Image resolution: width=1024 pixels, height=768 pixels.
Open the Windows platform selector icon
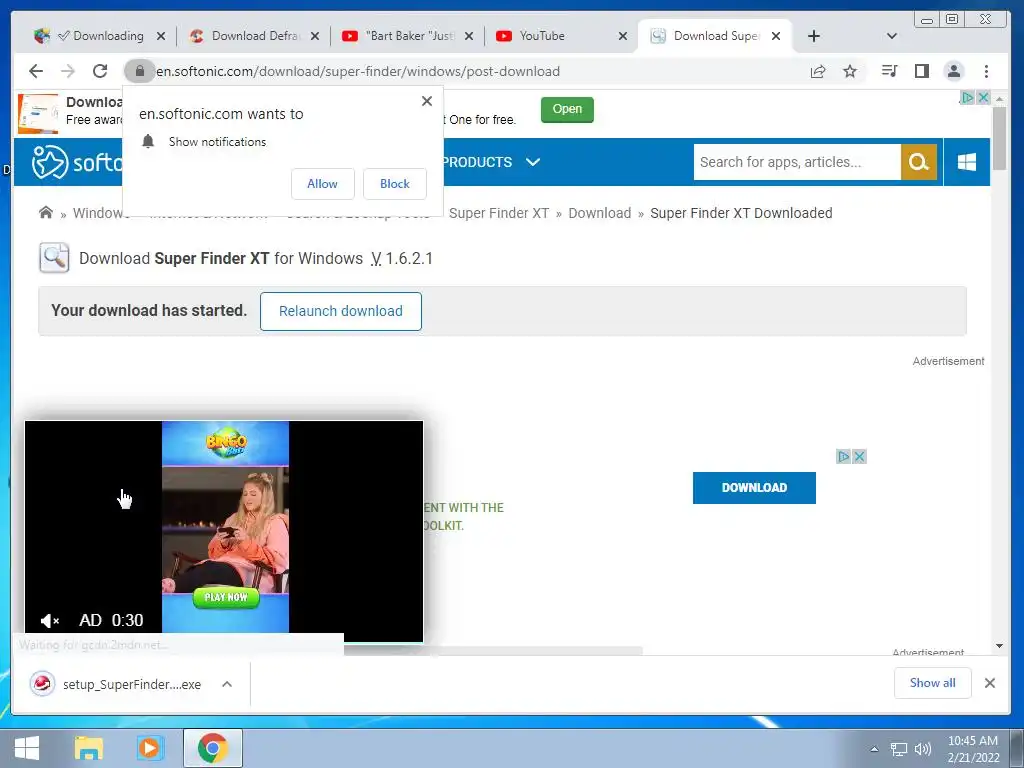tap(967, 162)
